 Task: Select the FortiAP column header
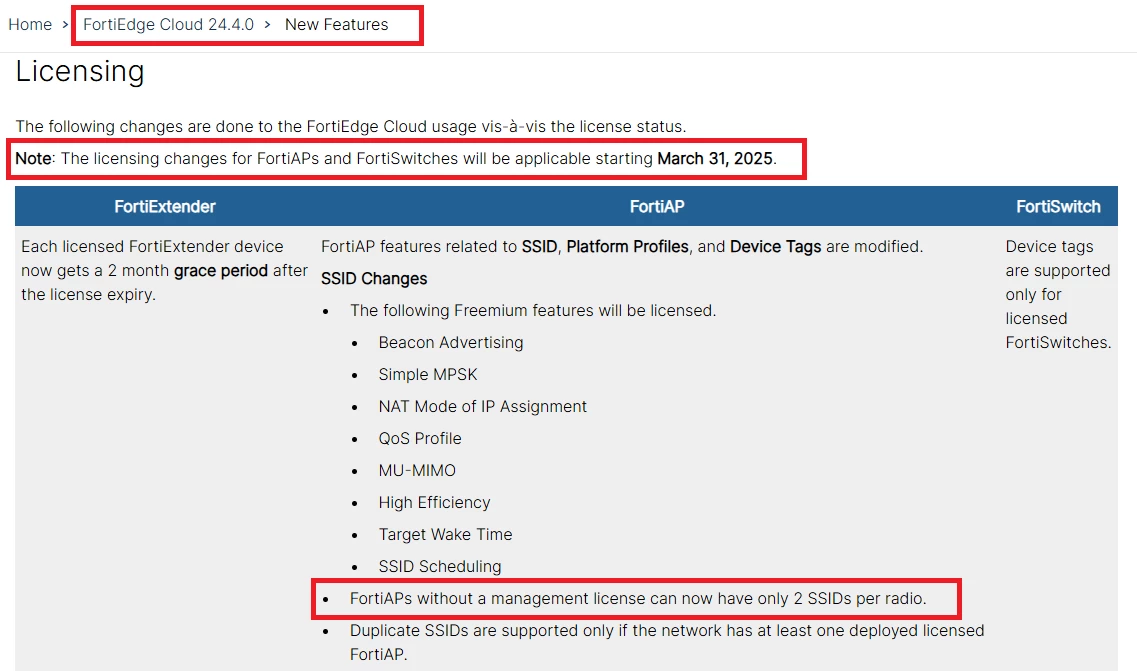tap(657, 207)
